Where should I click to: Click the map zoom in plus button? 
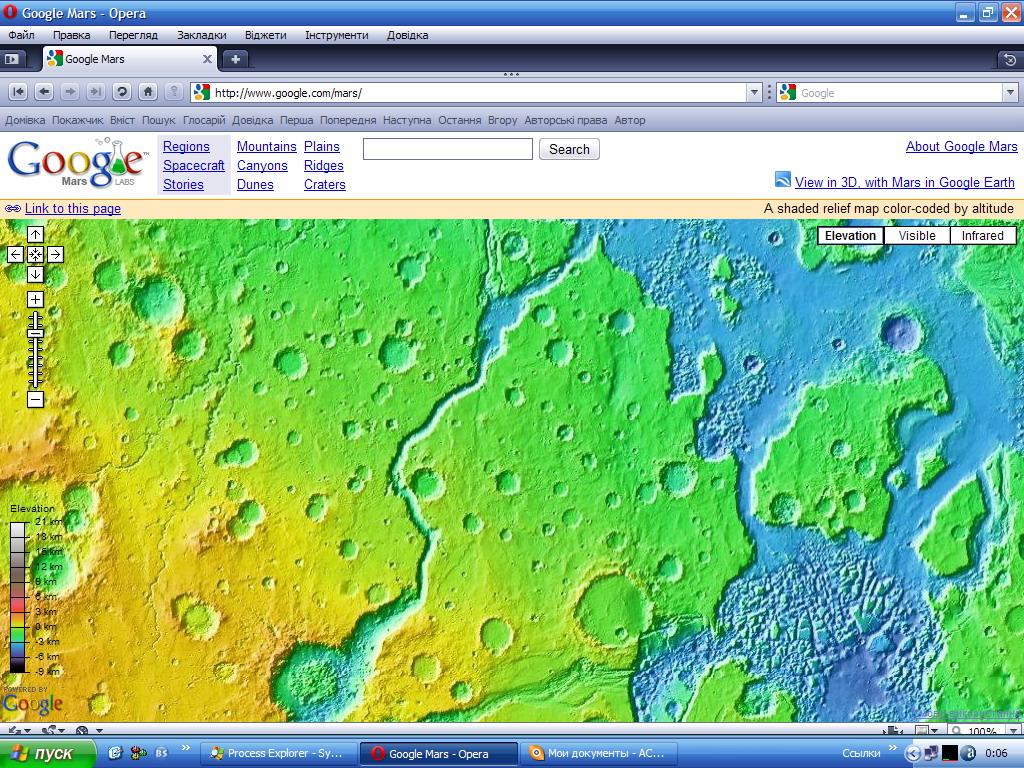[35, 299]
